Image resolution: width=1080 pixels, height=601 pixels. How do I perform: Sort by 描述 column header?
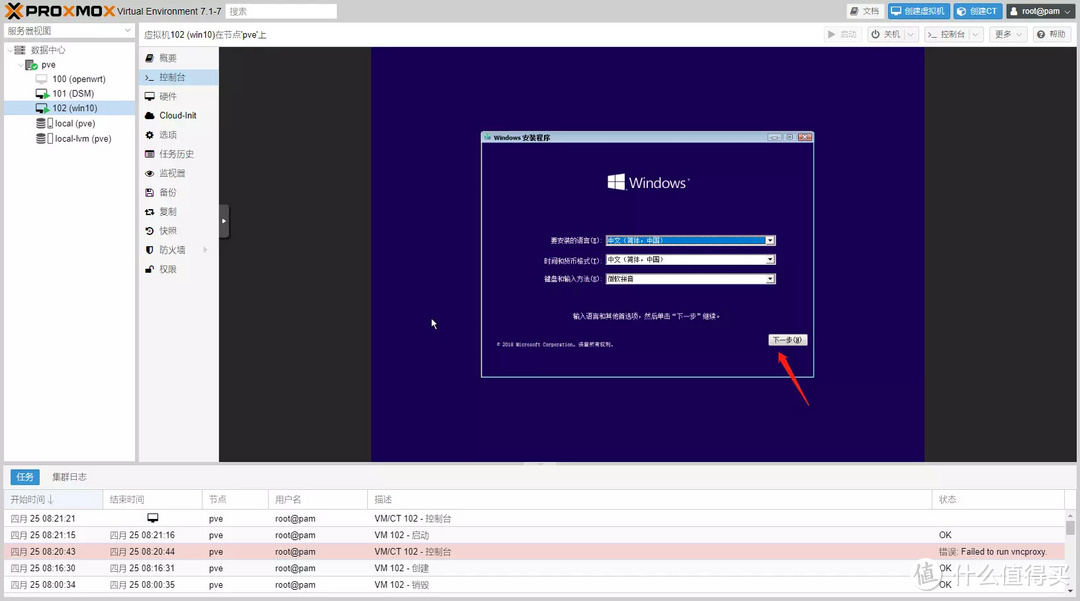(x=650, y=499)
